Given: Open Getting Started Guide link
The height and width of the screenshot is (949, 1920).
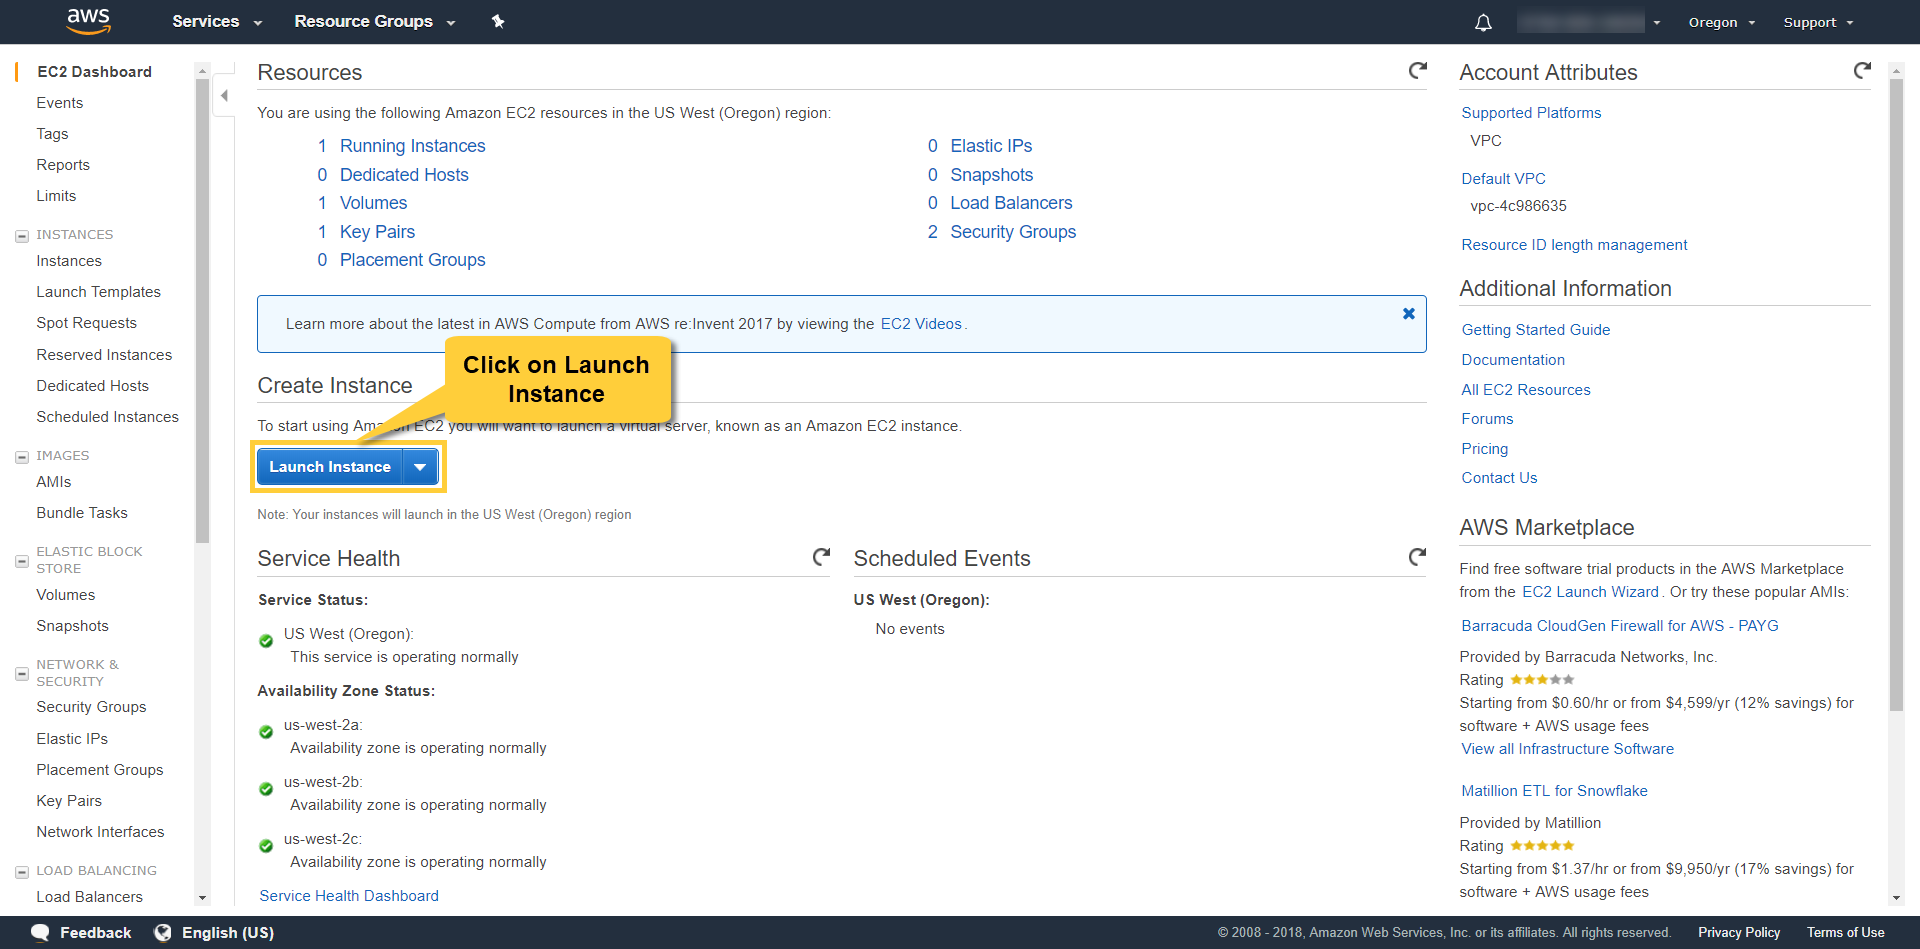Looking at the screenshot, I should tap(1535, 330).
